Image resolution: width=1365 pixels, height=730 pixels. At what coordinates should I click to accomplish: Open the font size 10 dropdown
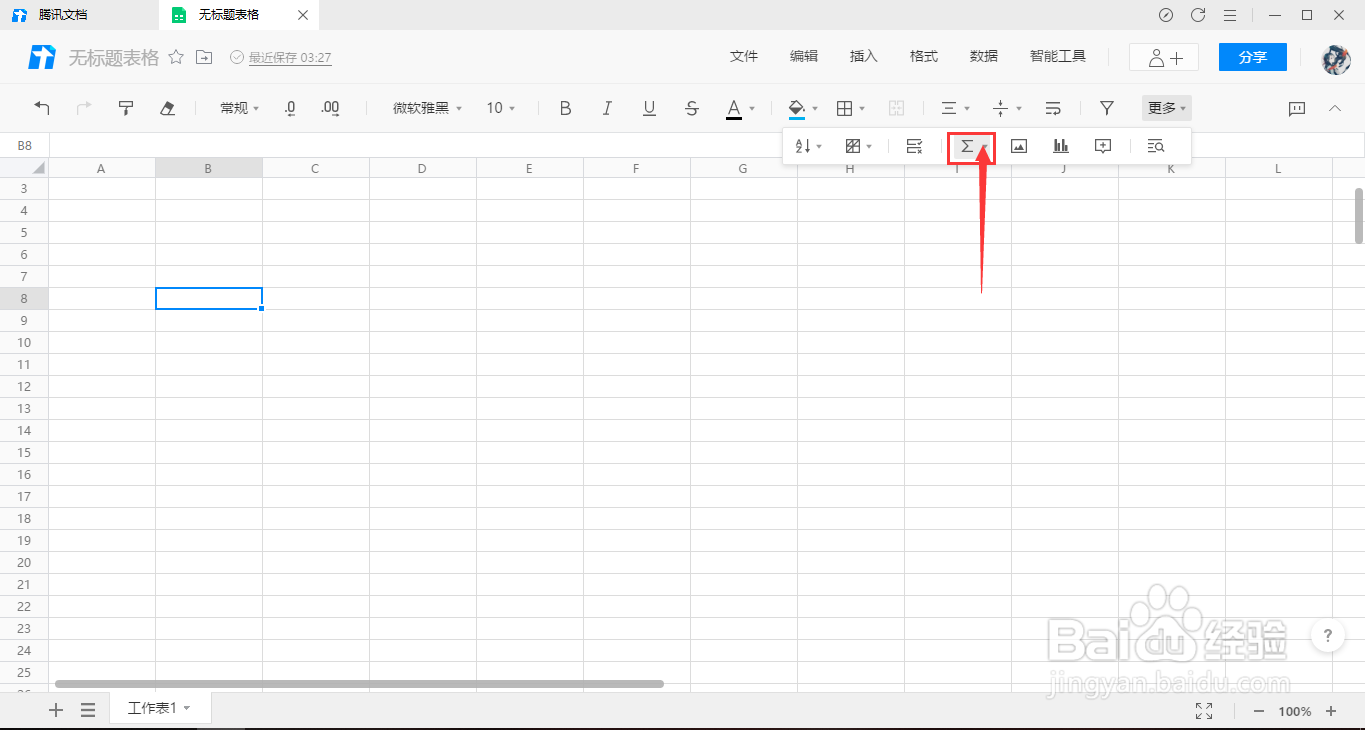pyautogui.click(x=501, y=108)
